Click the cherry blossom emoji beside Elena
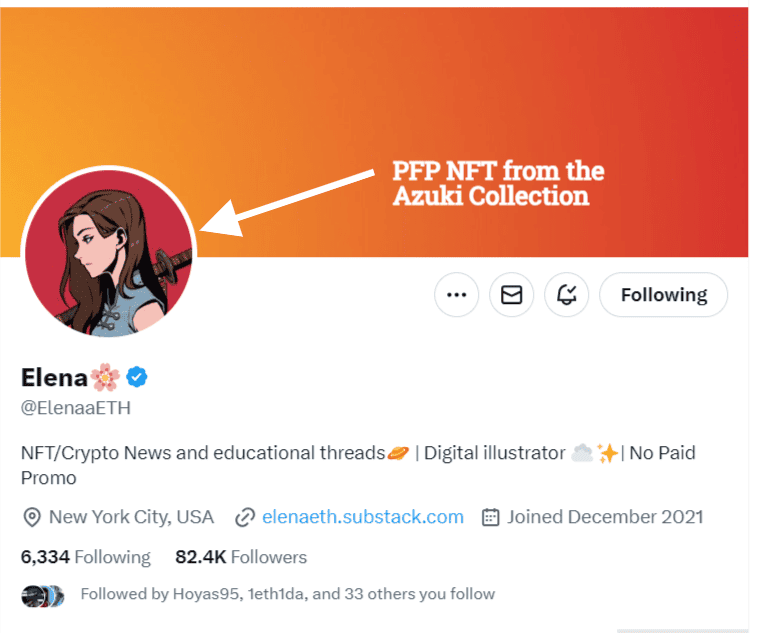 tap(105, 377)
